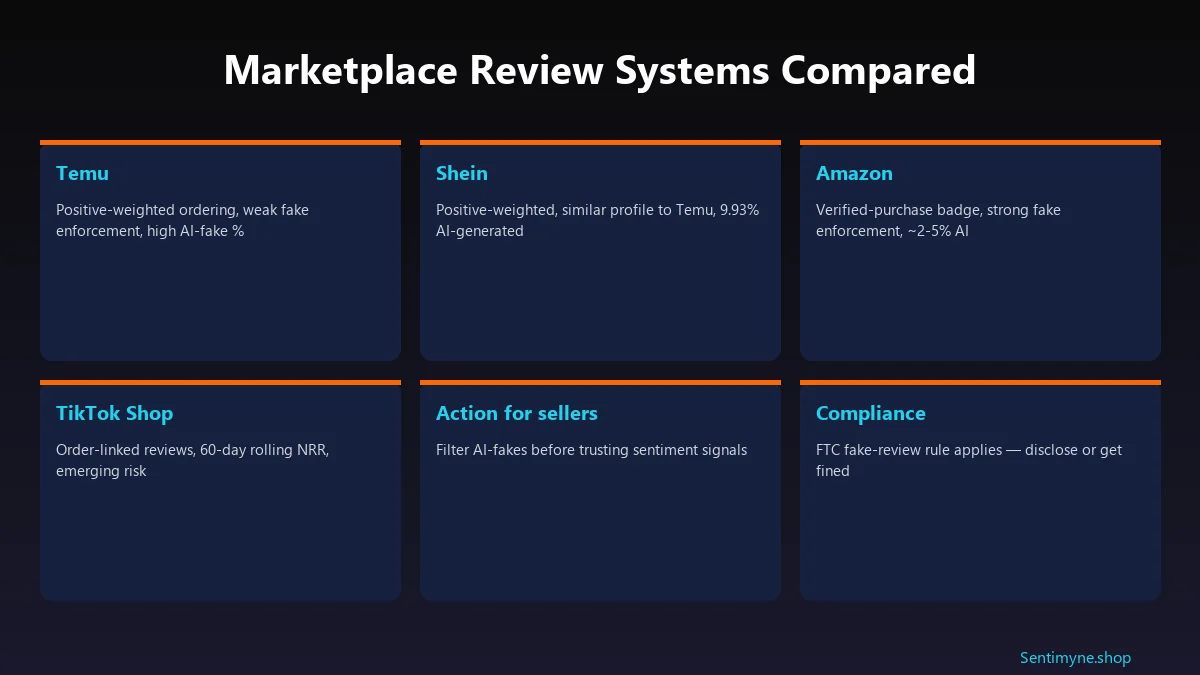Screen dimensions: 1200x675
Task: Click the text "Positive-weighted ordering, weak fake enforcement"
Action: pyautogui.click(x=182, y=220)
